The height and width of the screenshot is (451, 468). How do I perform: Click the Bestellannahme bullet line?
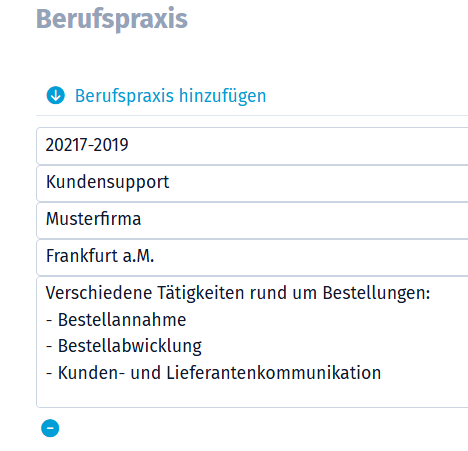click(x=116, y=320)
